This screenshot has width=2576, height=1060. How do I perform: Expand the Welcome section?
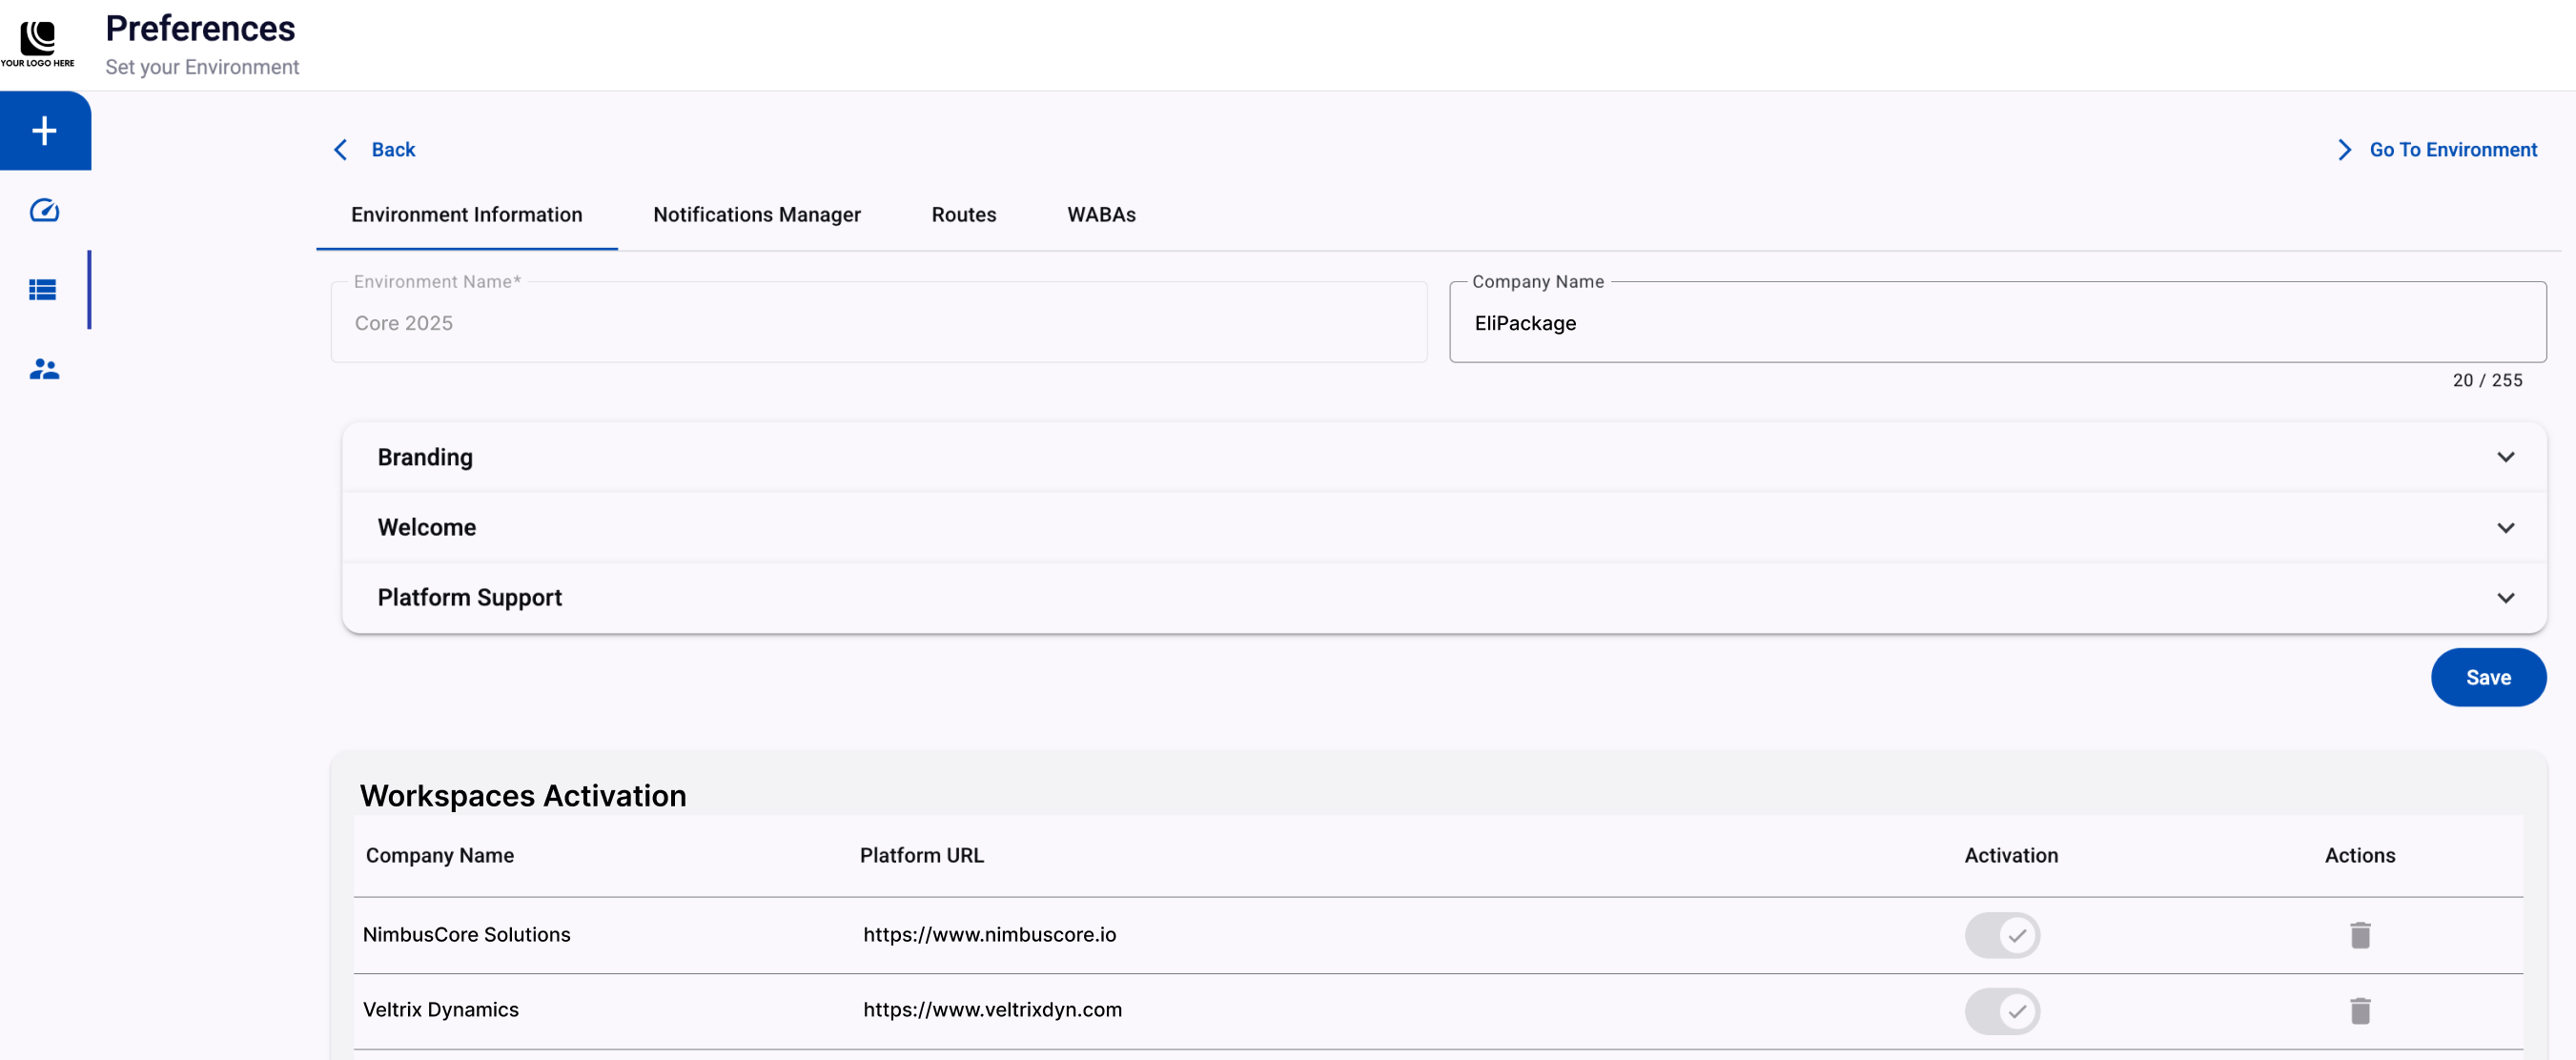(1444, 527)
